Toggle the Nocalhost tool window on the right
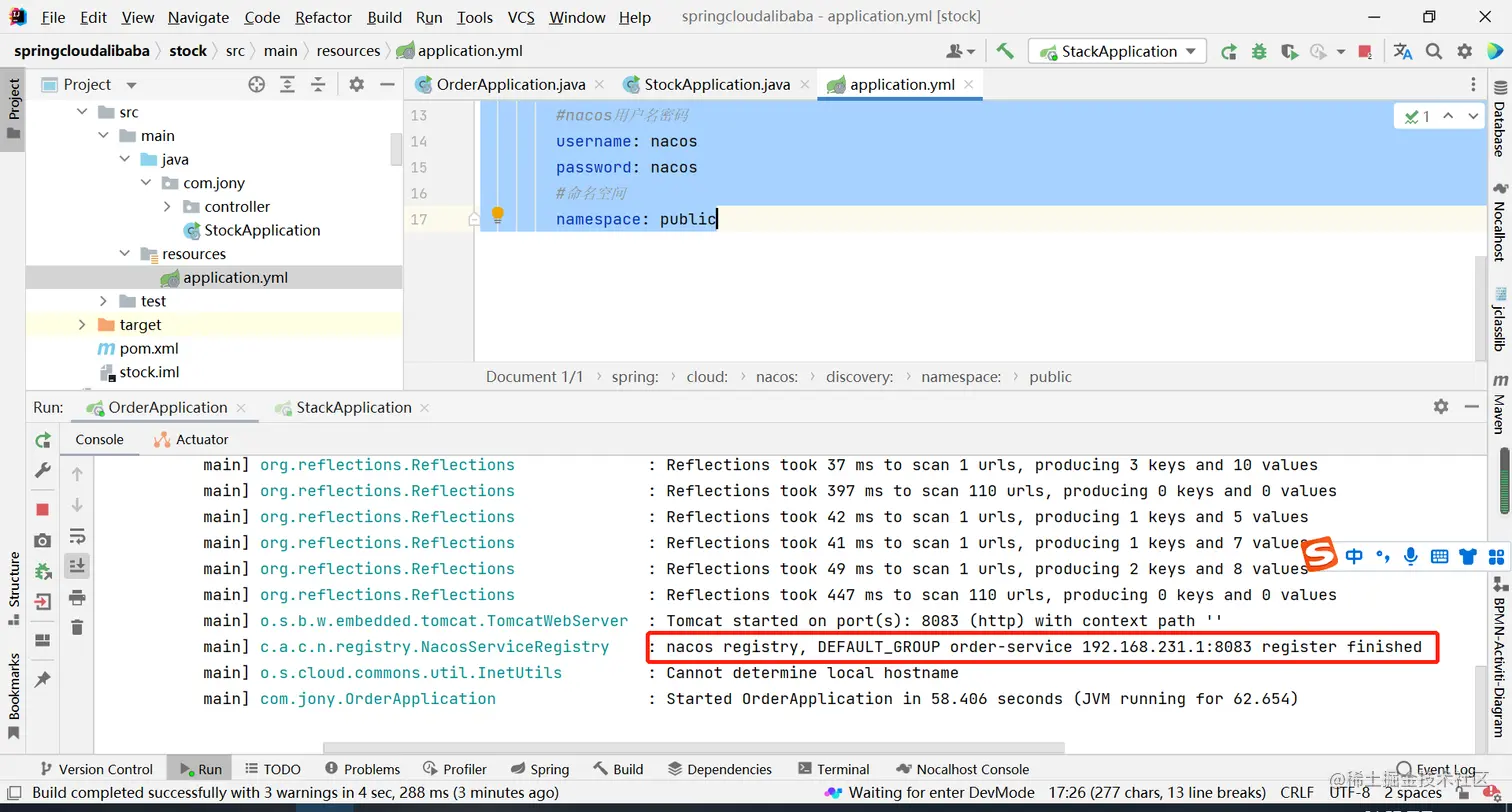Image resolution: width=1512 pixels, height=812 pixels. [x=1500, y=222]
